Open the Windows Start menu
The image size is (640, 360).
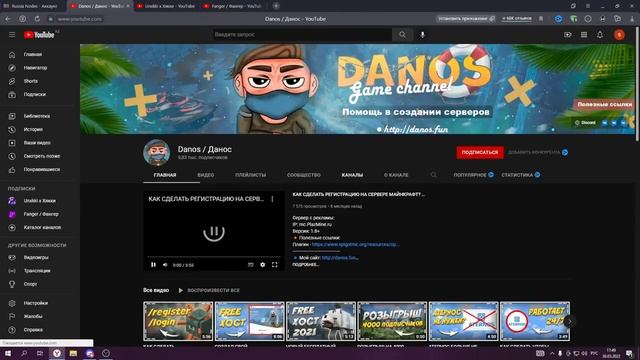click(x=8, y=353)
